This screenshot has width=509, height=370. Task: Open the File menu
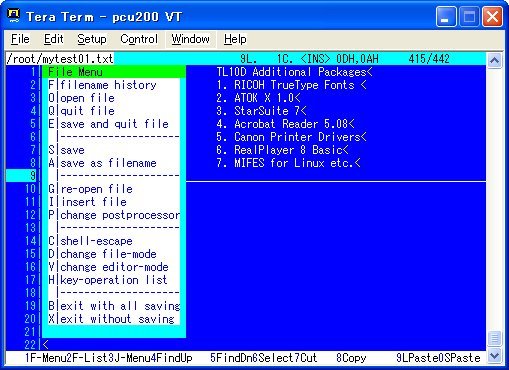tap(20, 39)
